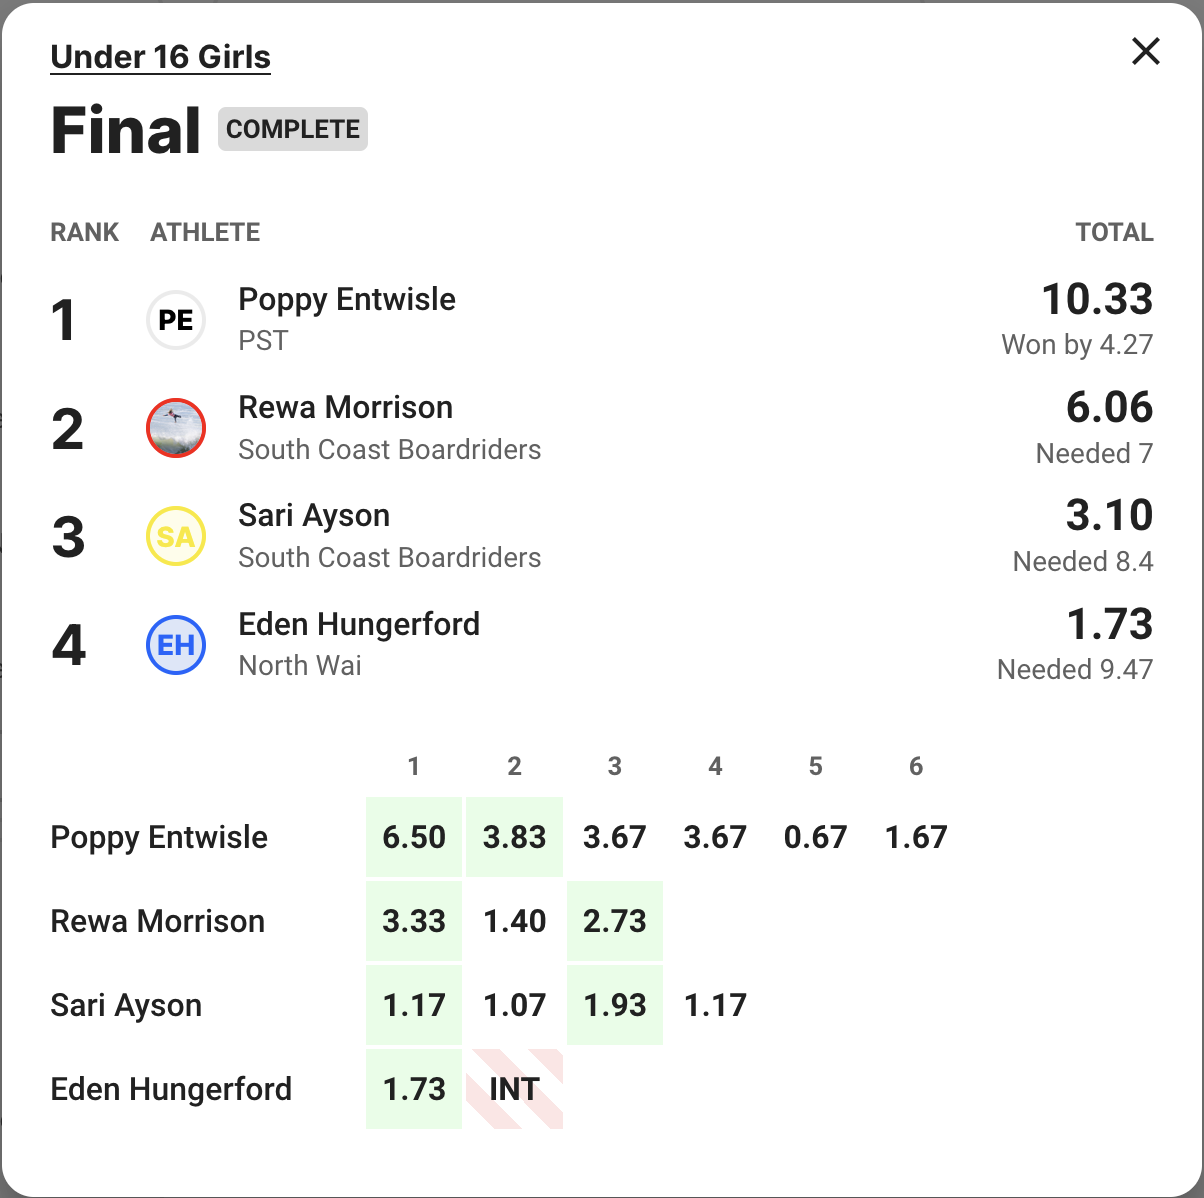Click Poppy Entwisle's 6.50 wave score
The height and width of the screenshot is (1198, 1204).
pos(414,837)
